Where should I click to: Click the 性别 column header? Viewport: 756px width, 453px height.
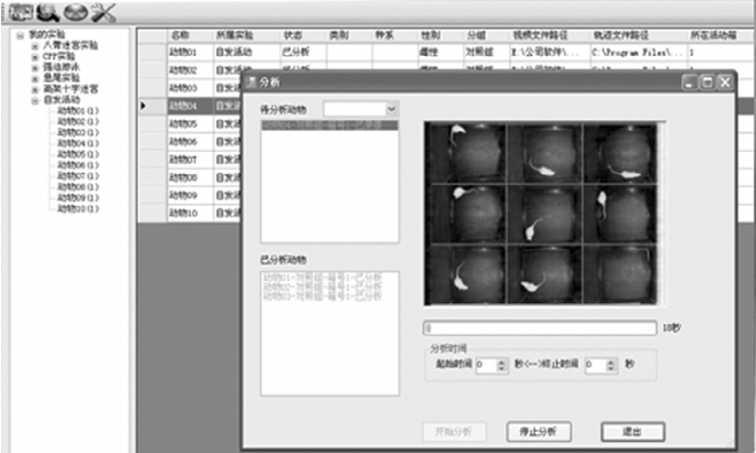(441, 36)
